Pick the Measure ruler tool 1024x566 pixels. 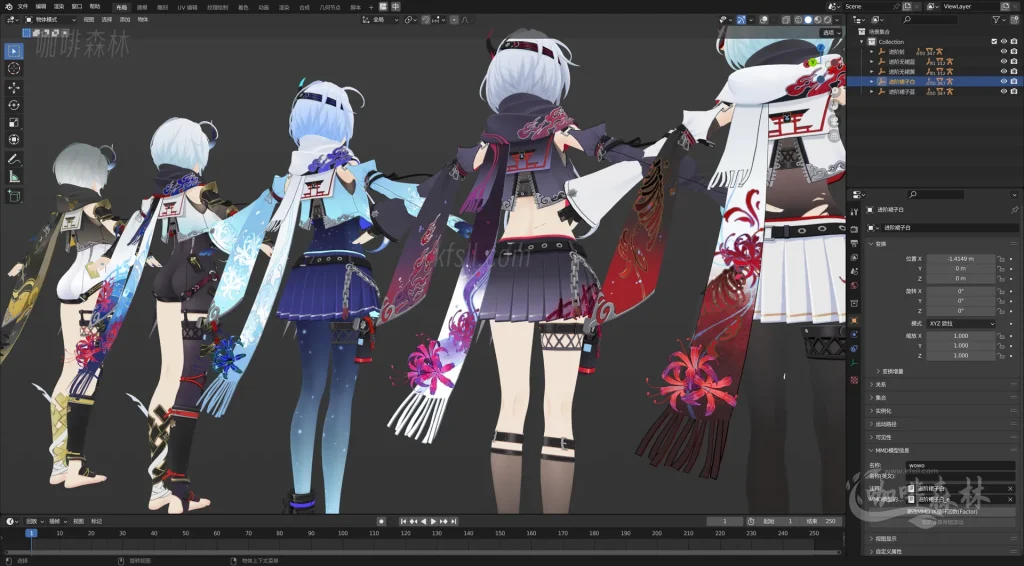point(14,176)
